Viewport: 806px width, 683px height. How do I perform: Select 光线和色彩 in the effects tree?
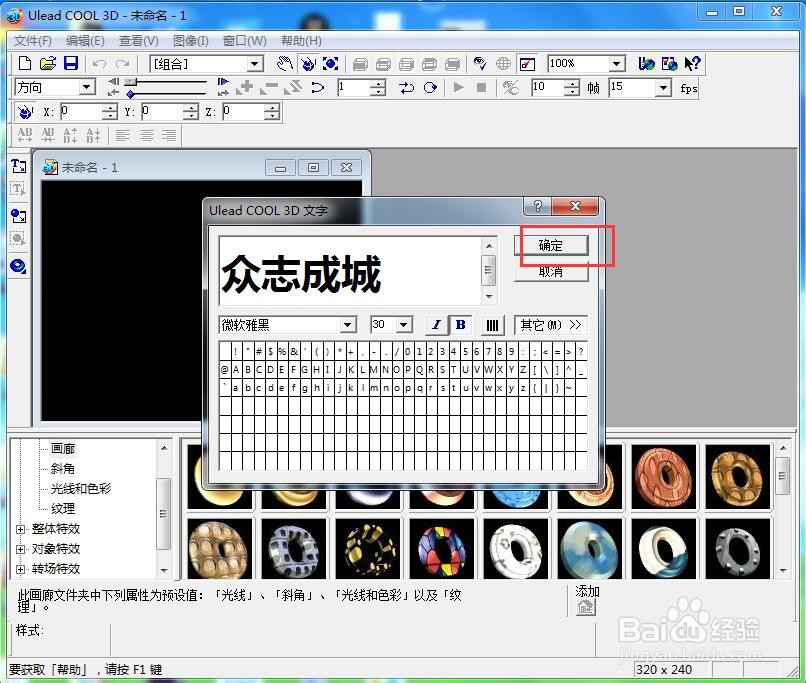pos(81,488)
